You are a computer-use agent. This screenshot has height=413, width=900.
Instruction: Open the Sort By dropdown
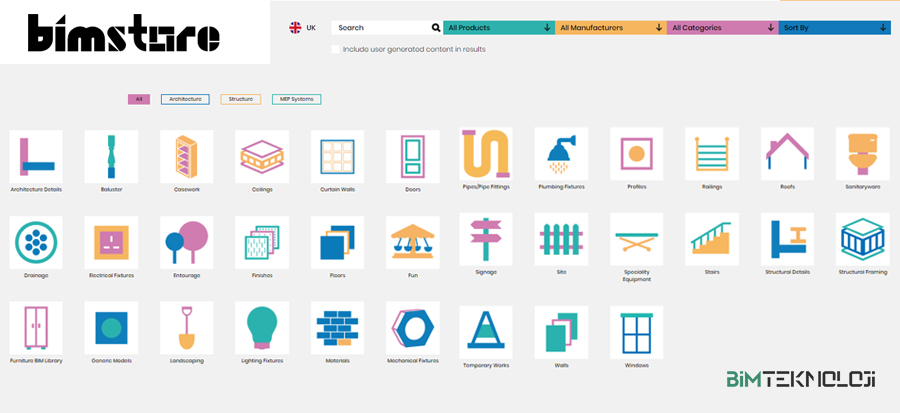tap(834, 28)
